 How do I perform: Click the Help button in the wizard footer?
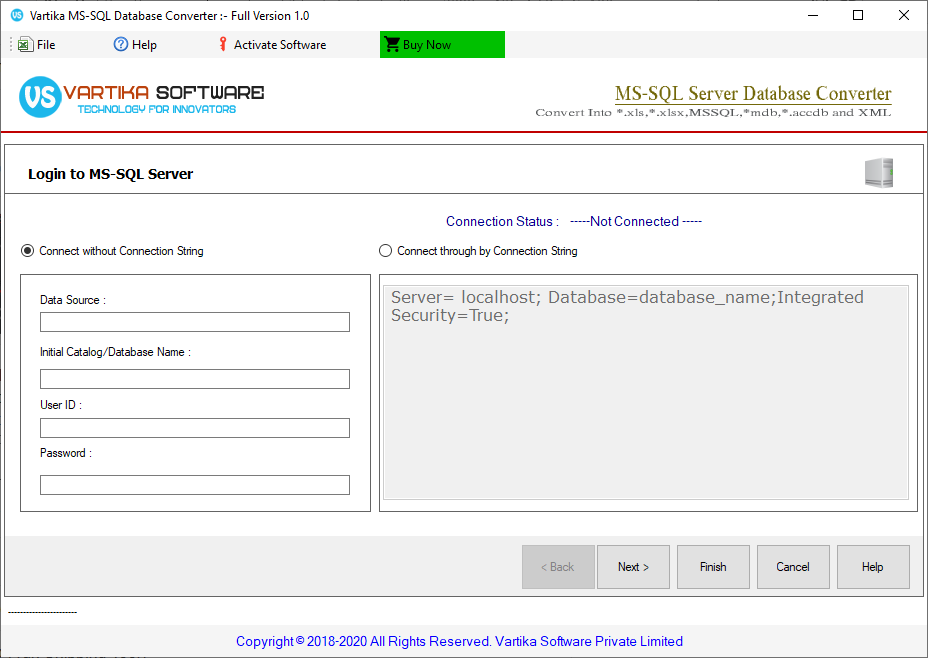(873, 567)
